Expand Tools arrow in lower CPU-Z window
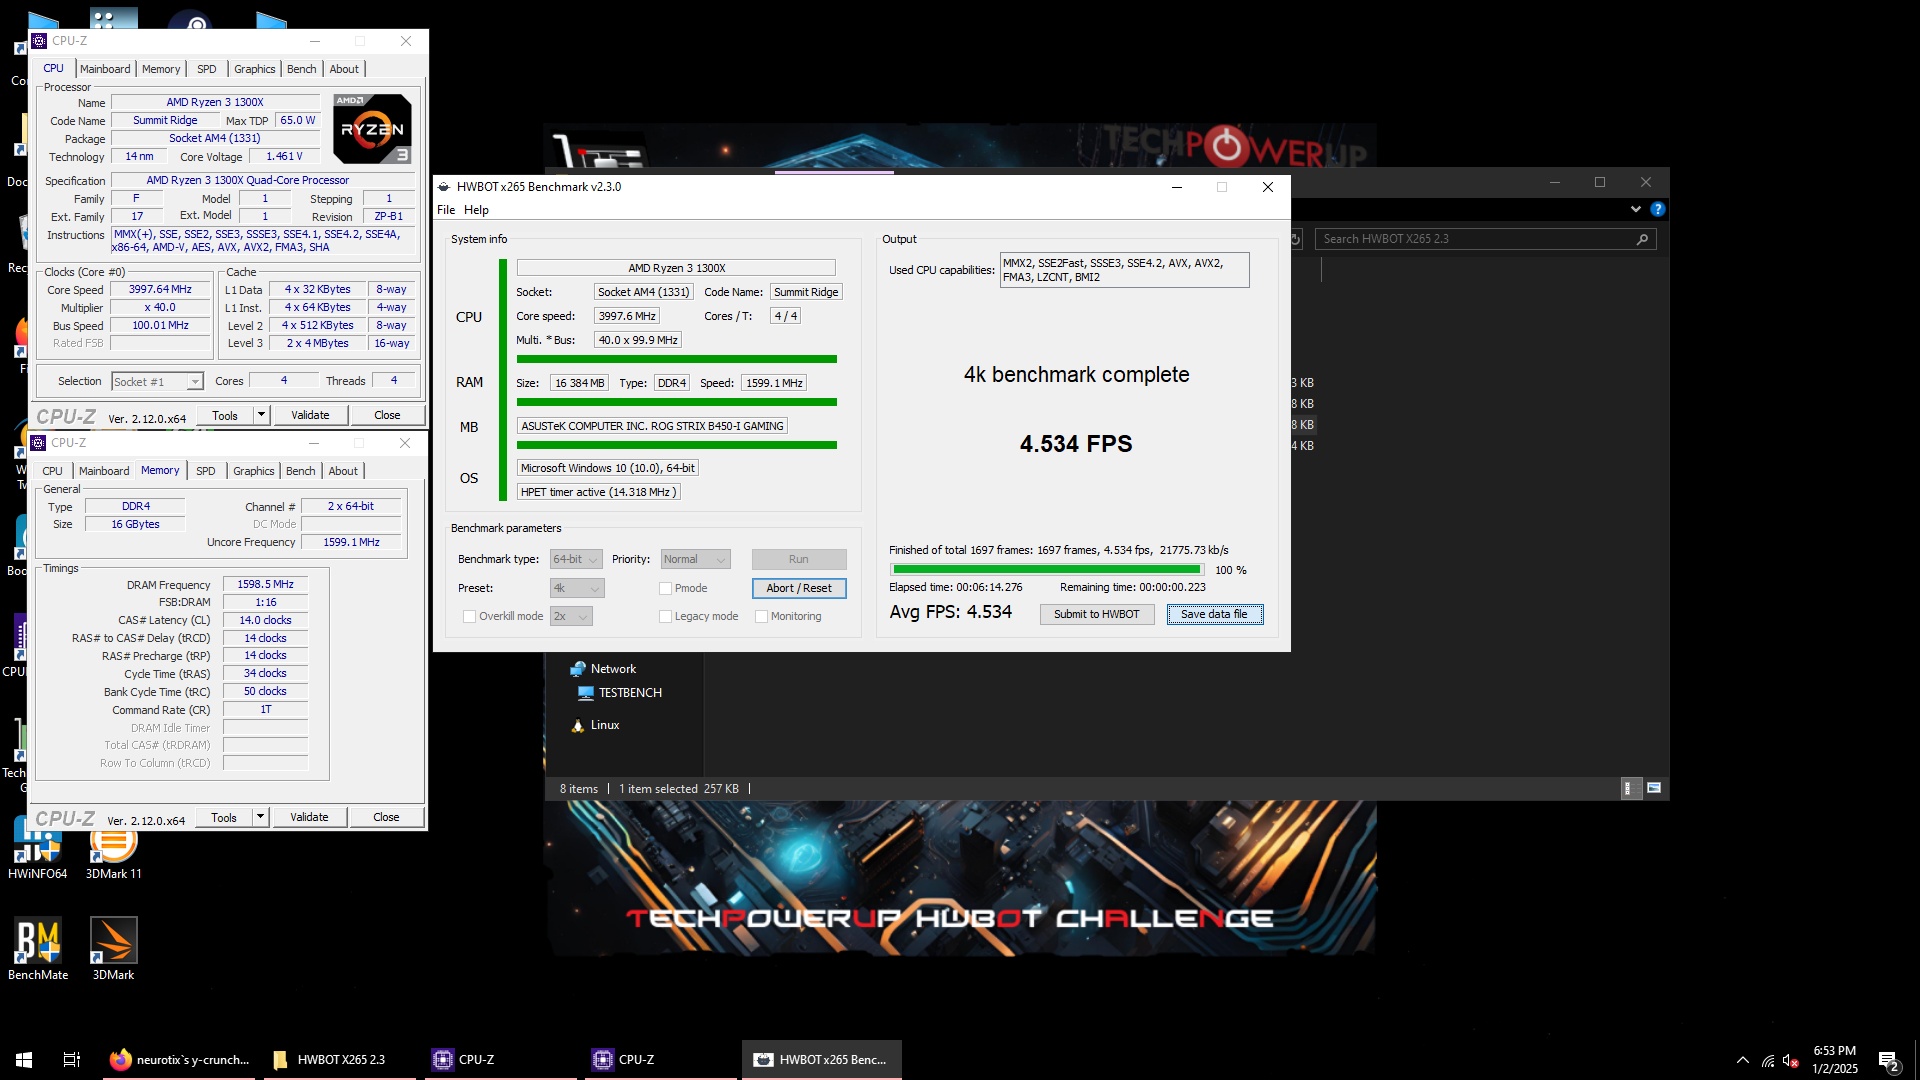Screen dimensions: 1920x1080 (260, 817)
